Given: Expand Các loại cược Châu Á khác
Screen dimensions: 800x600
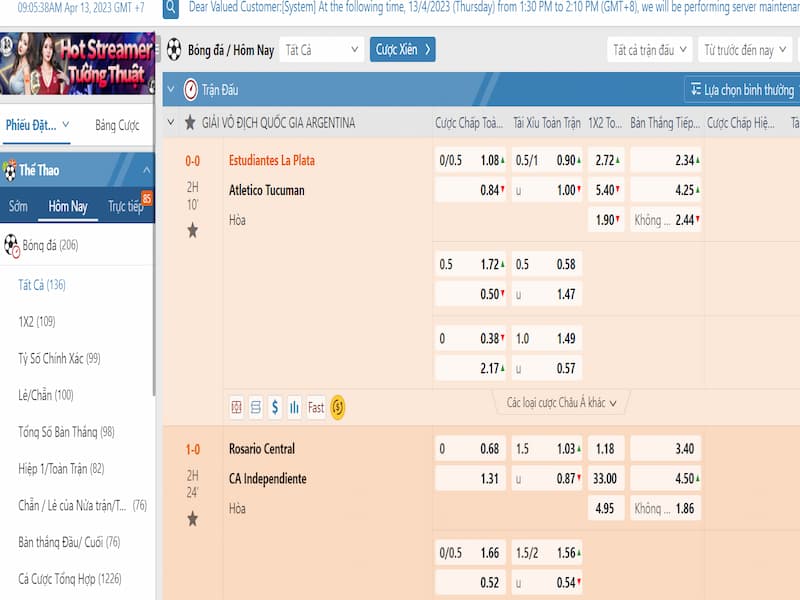Looking at the screenshot, I should (561, 403).
